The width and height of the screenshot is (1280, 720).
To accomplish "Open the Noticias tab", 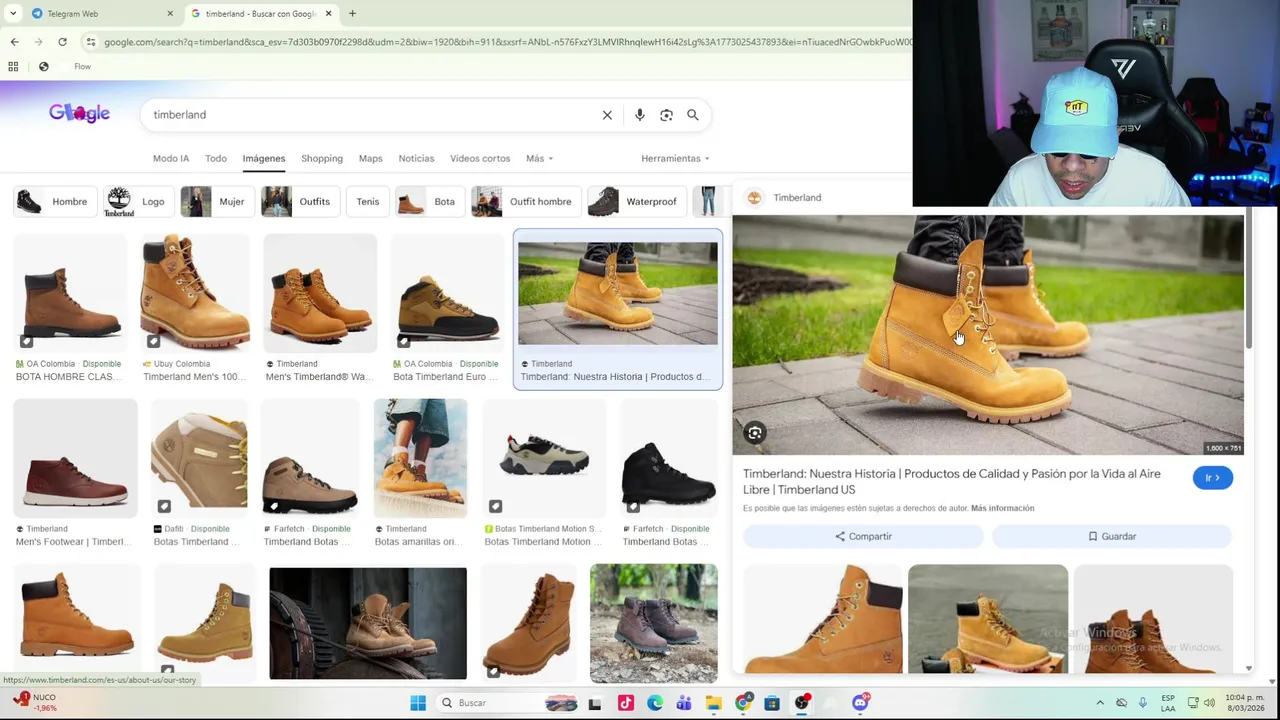I will (416, 158).
